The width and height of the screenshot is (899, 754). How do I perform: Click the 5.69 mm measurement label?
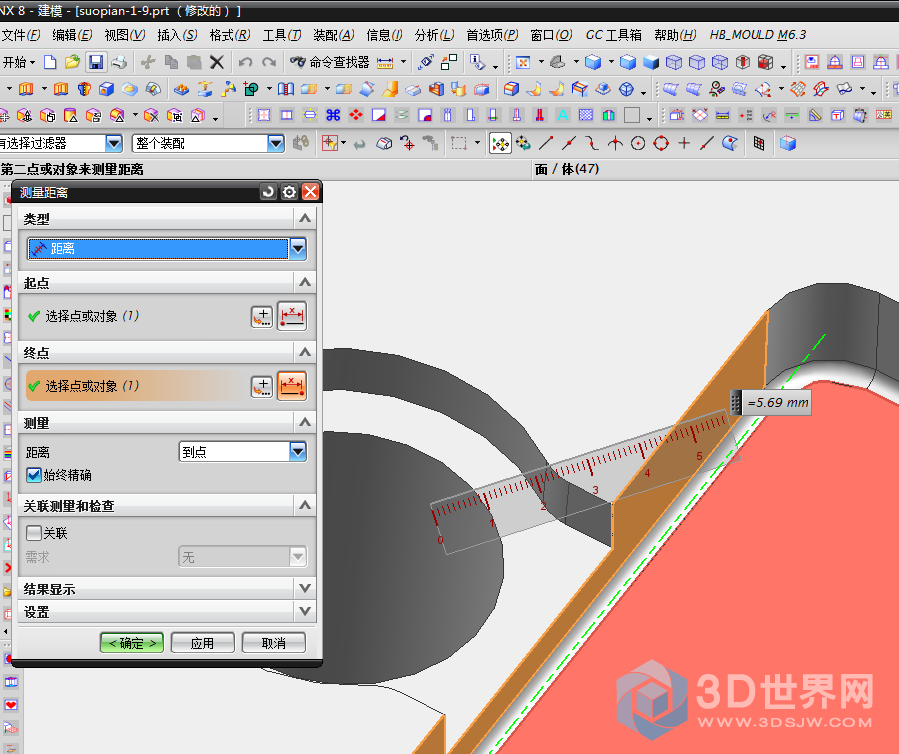[780, 403]
